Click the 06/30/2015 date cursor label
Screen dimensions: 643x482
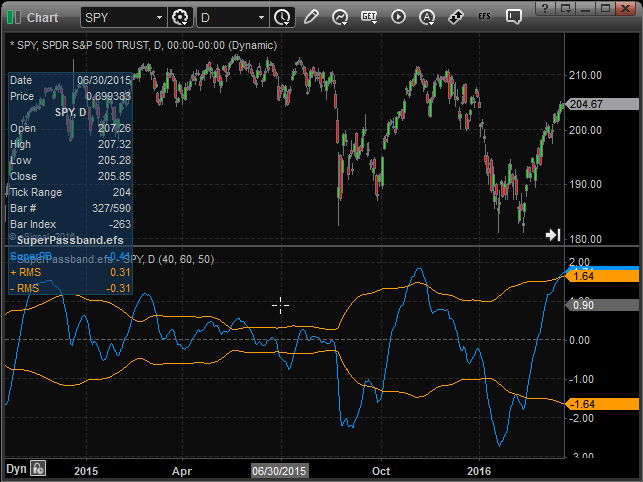click(281, 469)
